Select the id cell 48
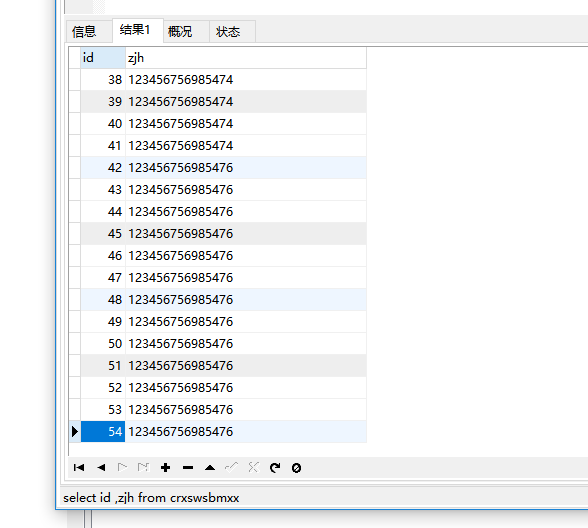This screenshot has height=528, width=588. (103, 300)
